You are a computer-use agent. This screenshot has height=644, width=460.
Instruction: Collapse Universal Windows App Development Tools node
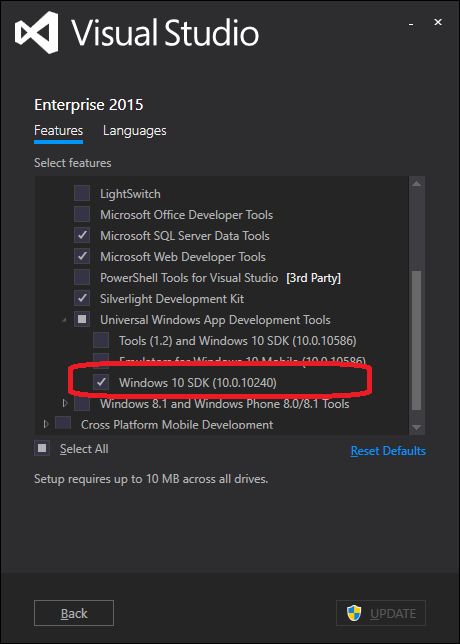(64, 320)
